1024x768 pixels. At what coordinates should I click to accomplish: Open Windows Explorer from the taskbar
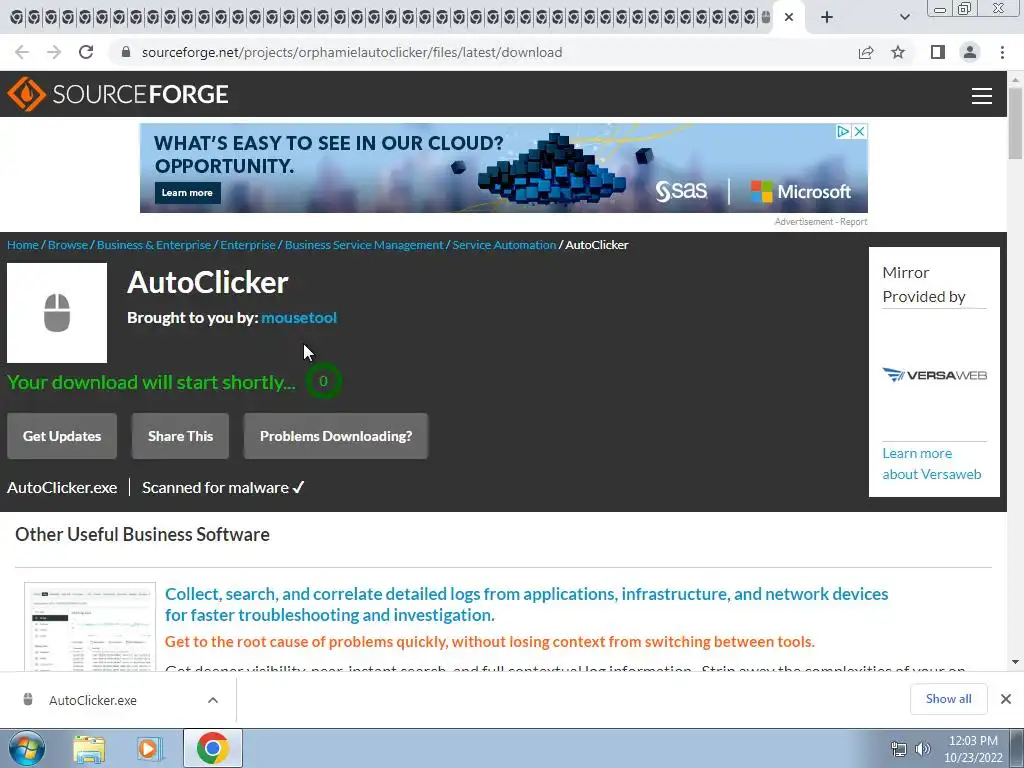pos(89,749)
